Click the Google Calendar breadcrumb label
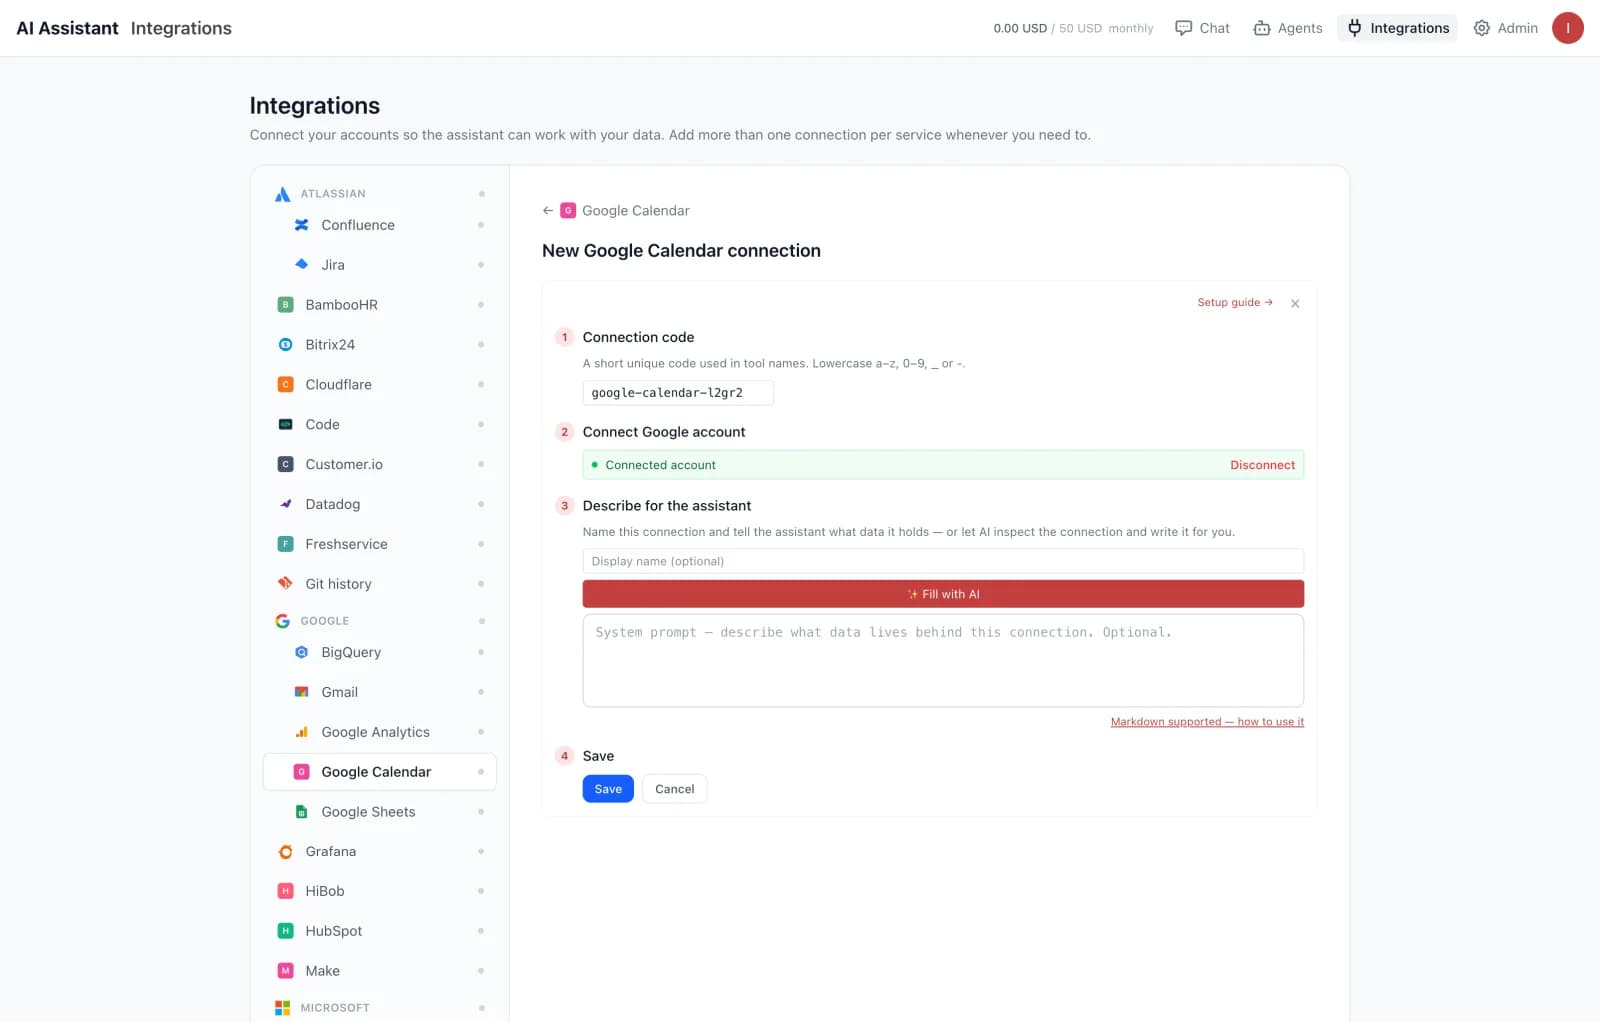This screenshot has width=1600, height=1022. coord(636,210)
